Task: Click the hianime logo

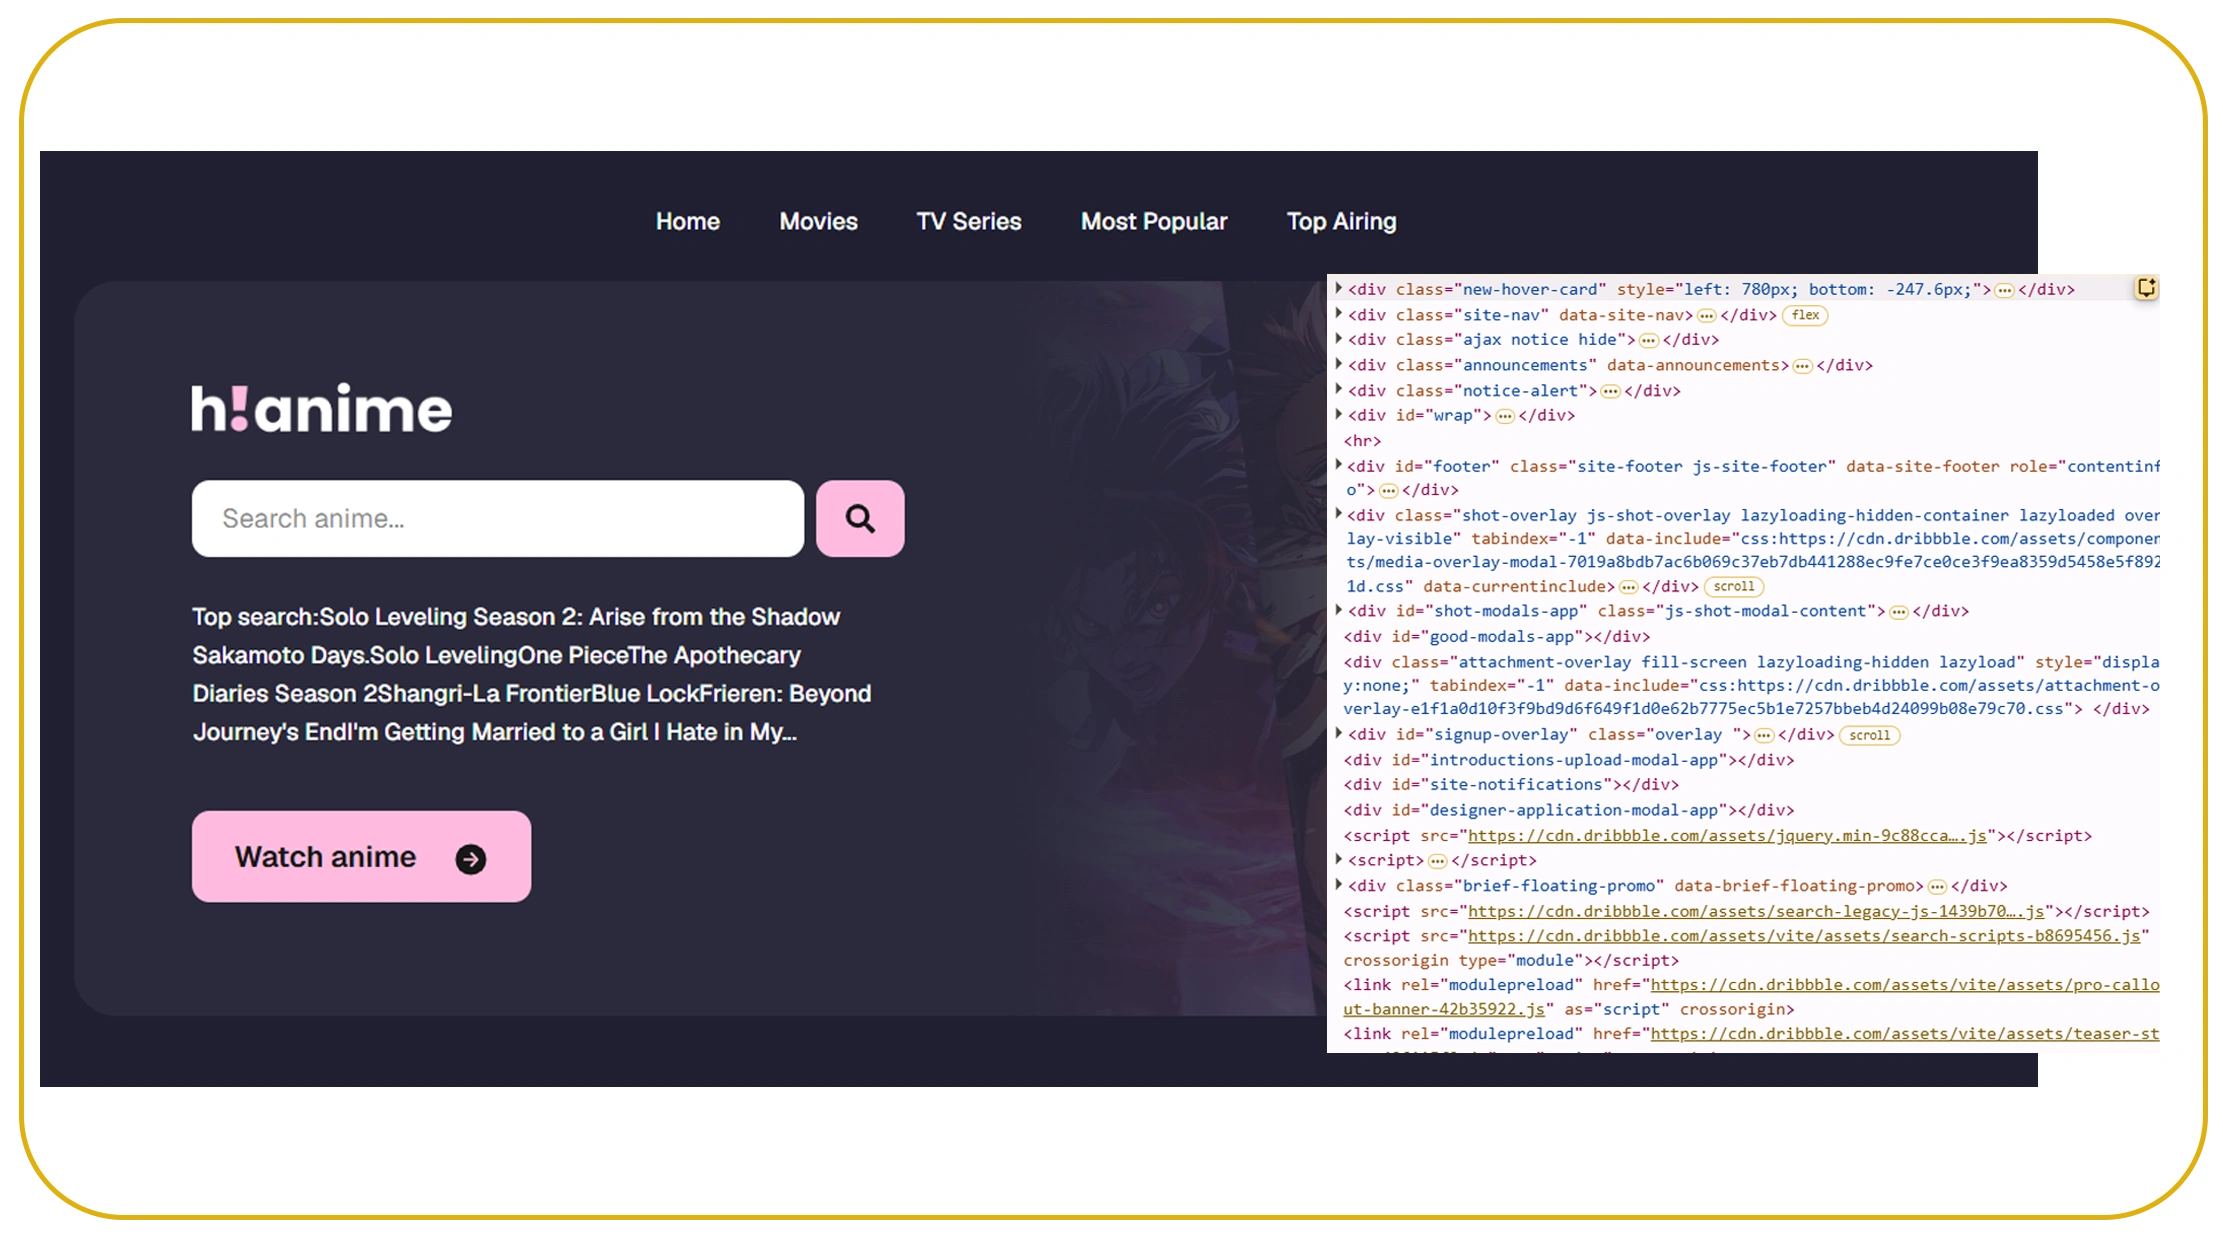Action: pos(322,408)
